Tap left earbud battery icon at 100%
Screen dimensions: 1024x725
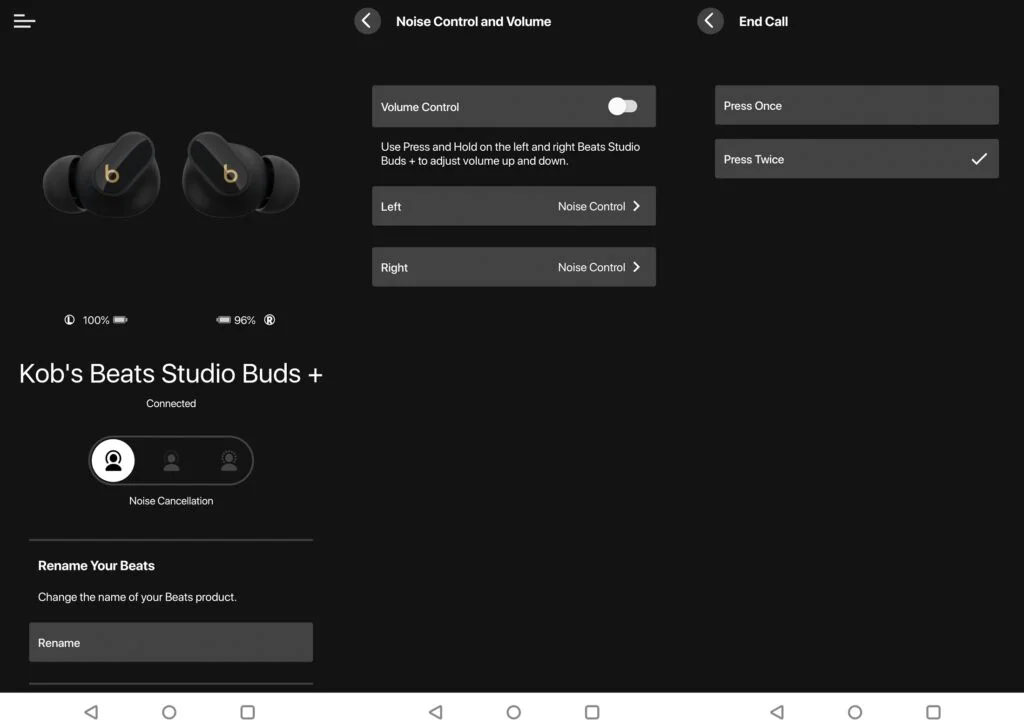click(x=120, y=320)
